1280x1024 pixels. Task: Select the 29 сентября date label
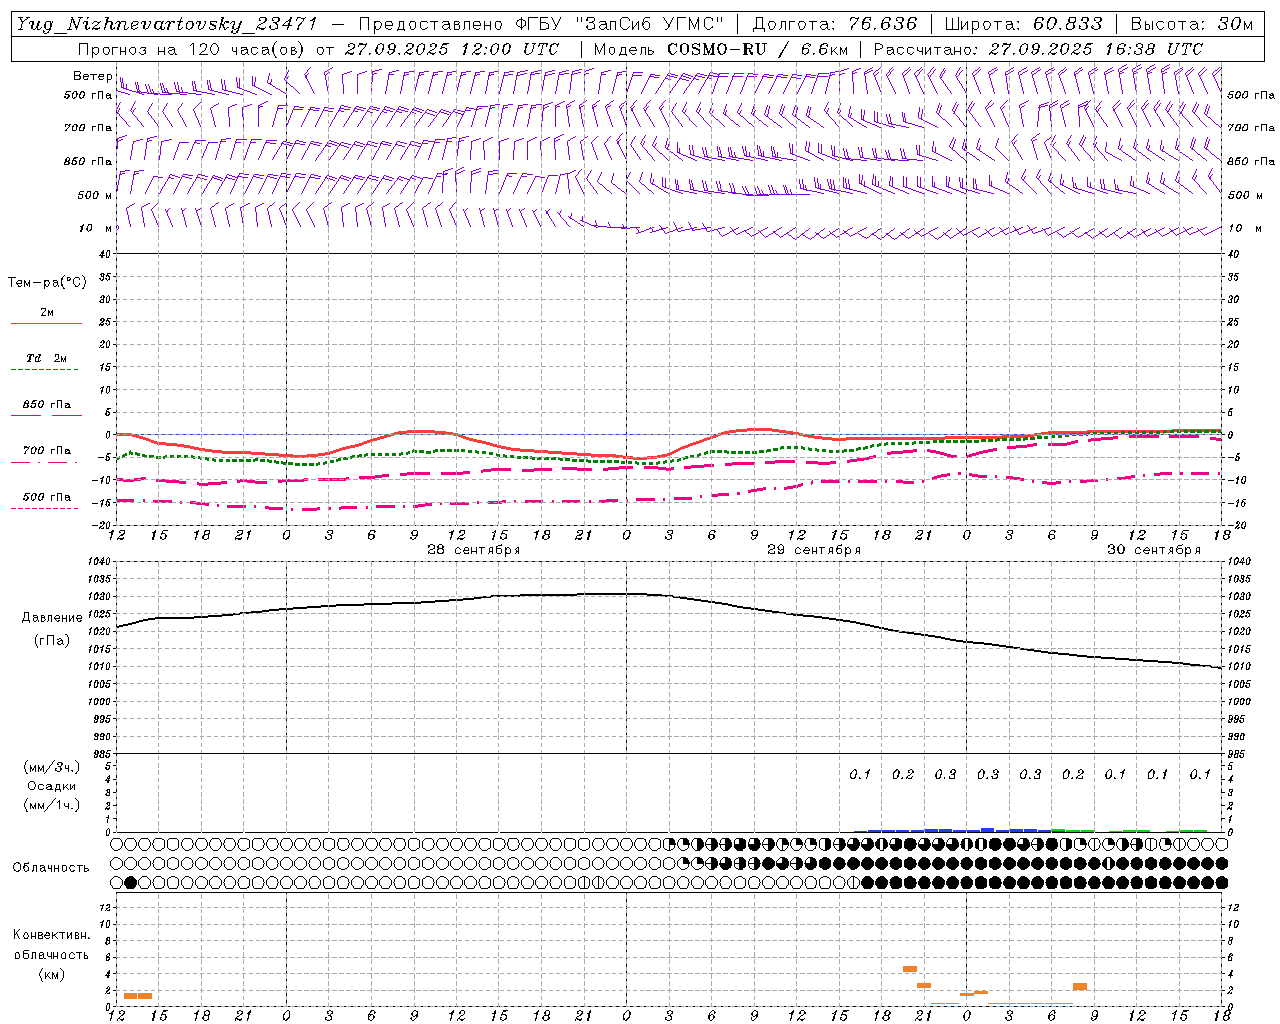pos(813,550)
